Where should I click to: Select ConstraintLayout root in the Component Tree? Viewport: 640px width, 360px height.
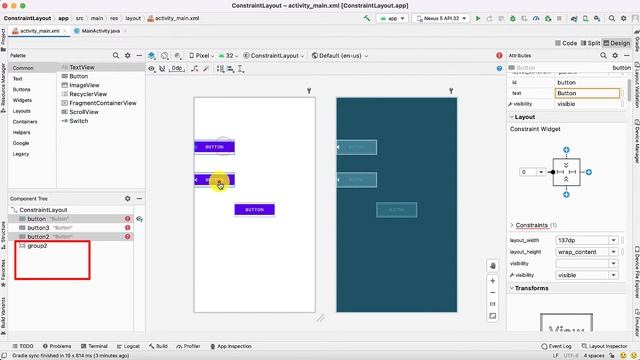tap(43, 210)
